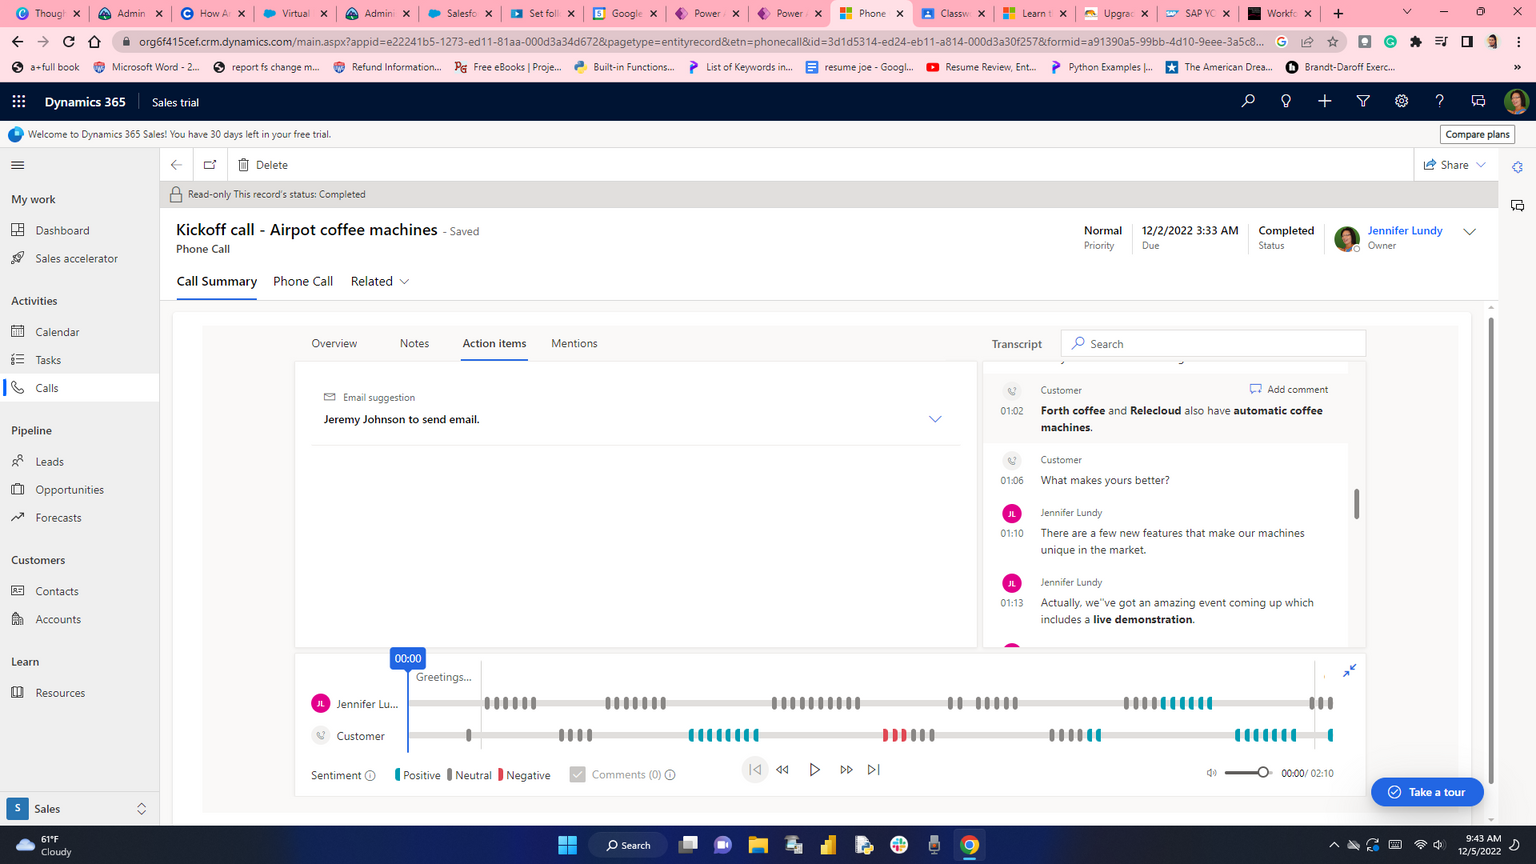This screenshot has width=1536, height=864.
Task: Open the Dynamics 365 app launcher
Action: coord(19,102)
